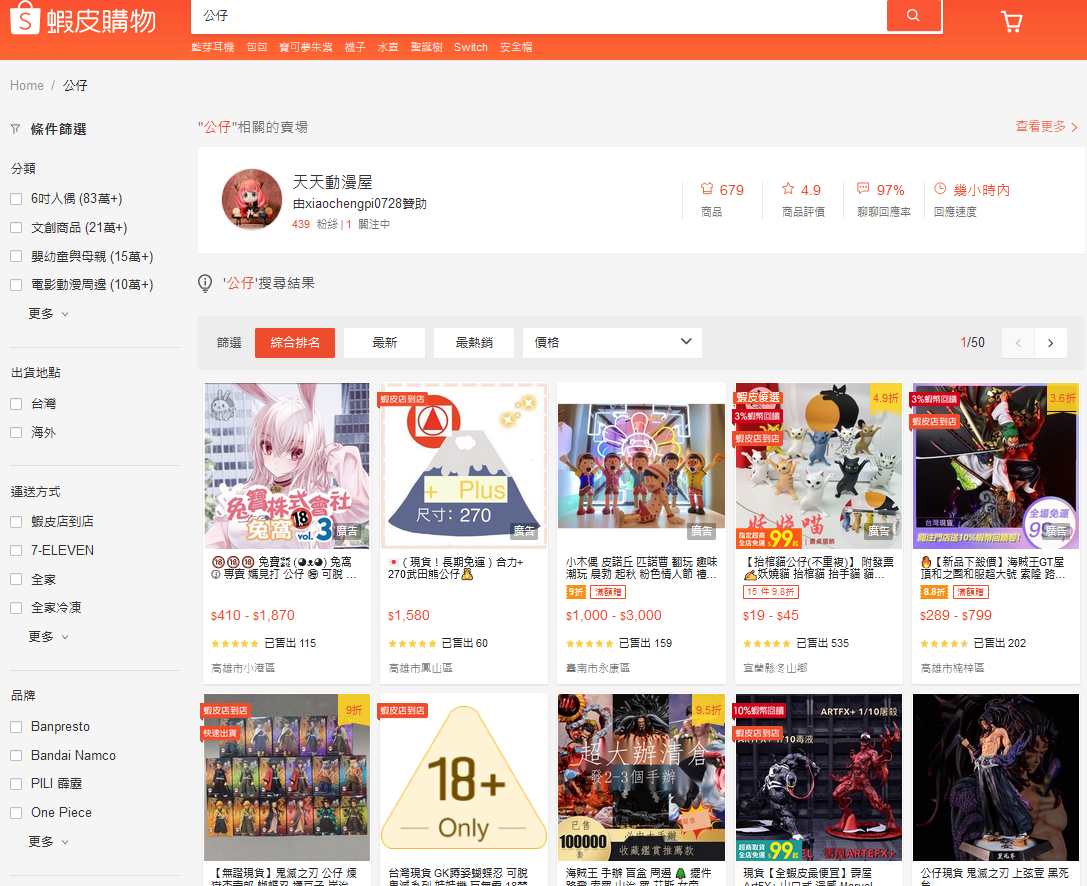
Task: Click the search field containing 公仔
Action: click(x=539, y=15)
